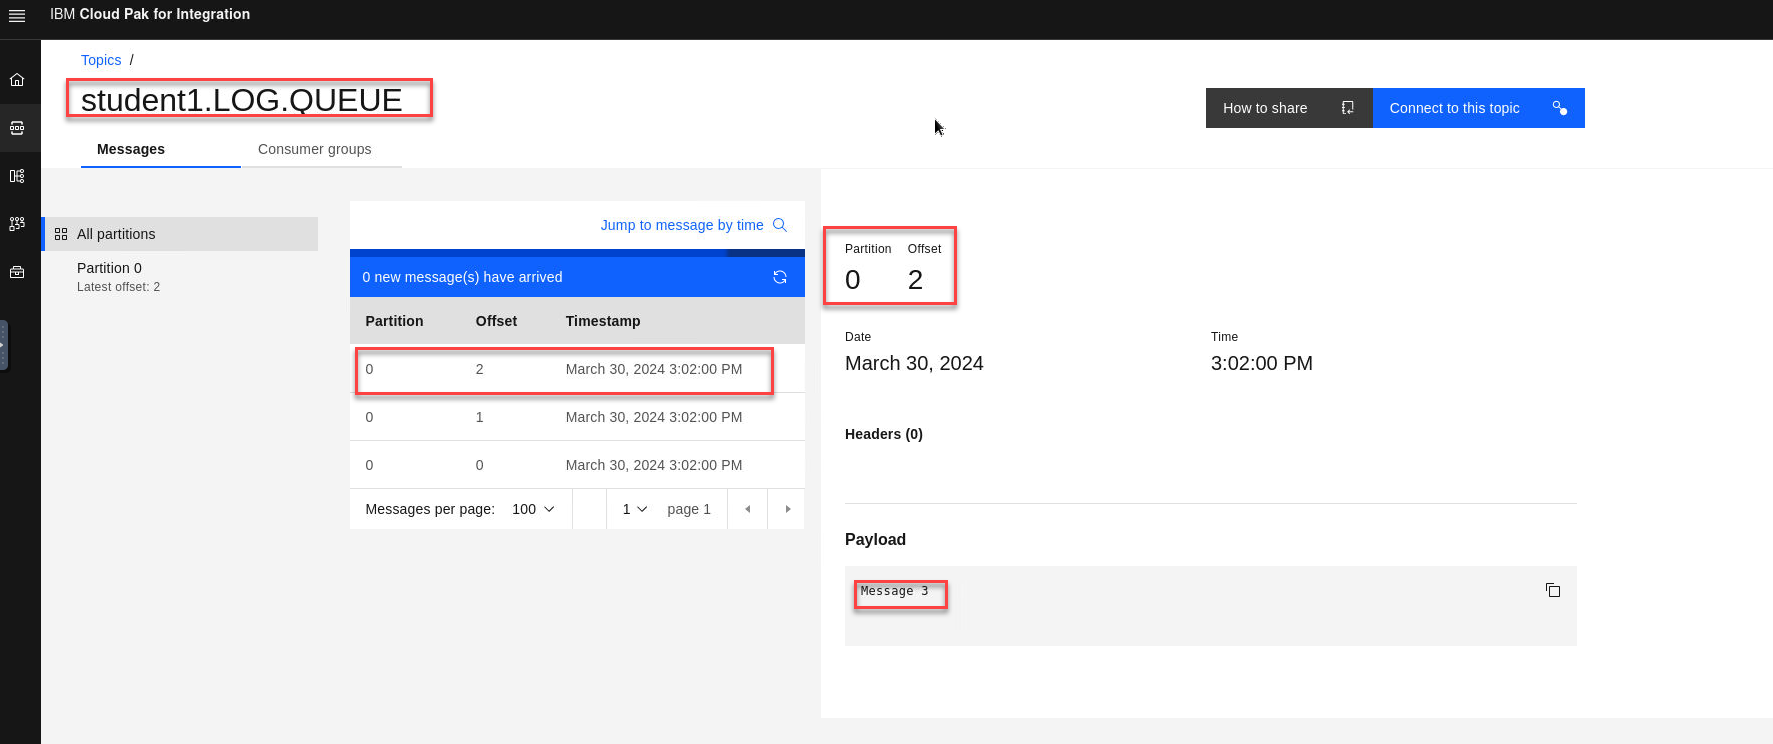Screen dimensions: 1773x744
Task: Copy the payload with copy icon
Action: click(1553, 590)
